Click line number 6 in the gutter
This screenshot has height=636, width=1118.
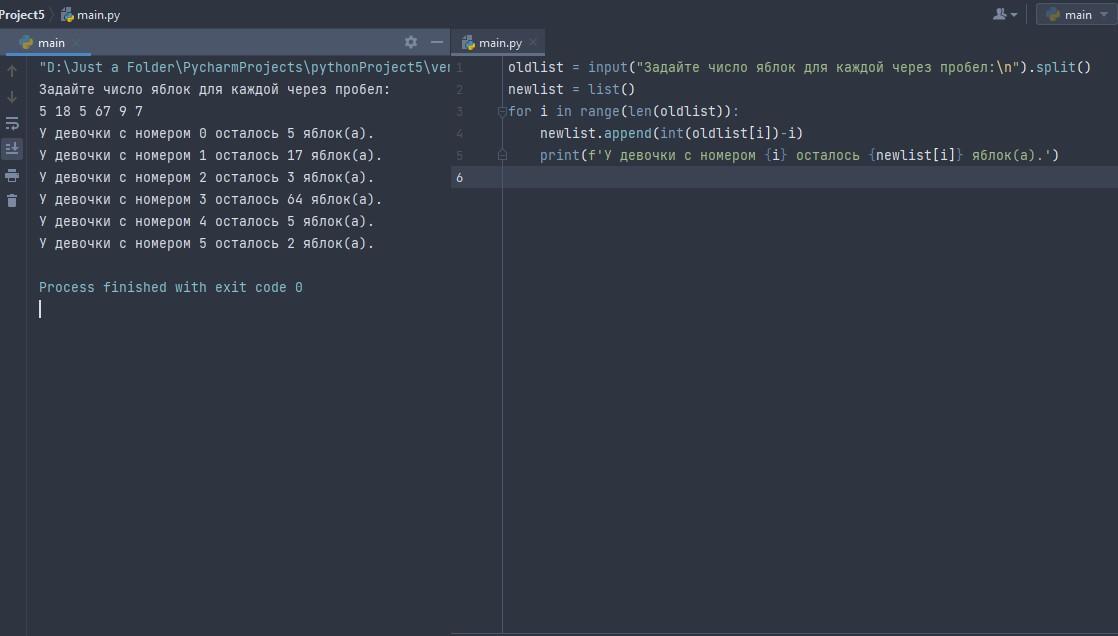tap(459, 177)
